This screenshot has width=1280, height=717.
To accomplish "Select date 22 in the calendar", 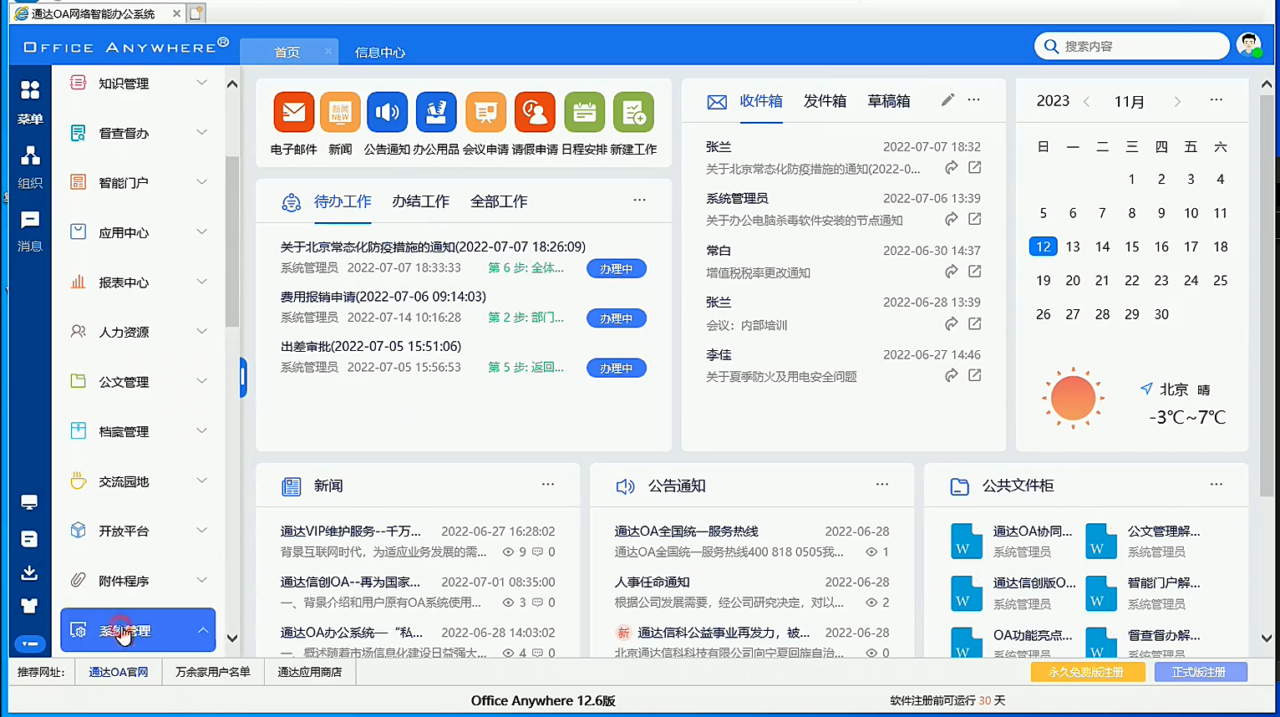I will (x=1132, y=281).
